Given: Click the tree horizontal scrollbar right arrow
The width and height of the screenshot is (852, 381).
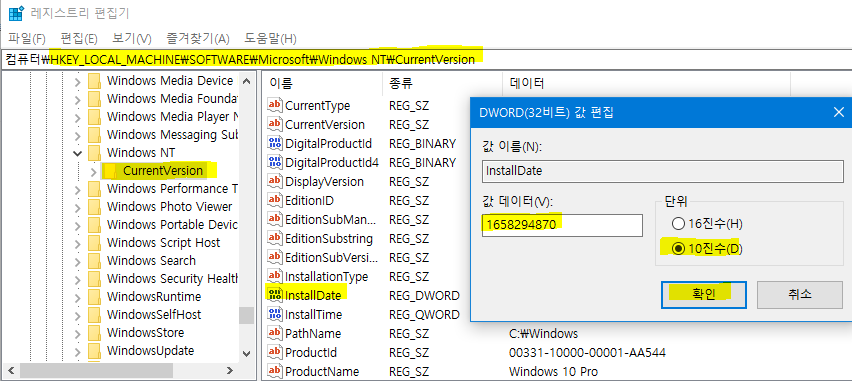Looking at the screenshot, I should [x=230, y=371].
